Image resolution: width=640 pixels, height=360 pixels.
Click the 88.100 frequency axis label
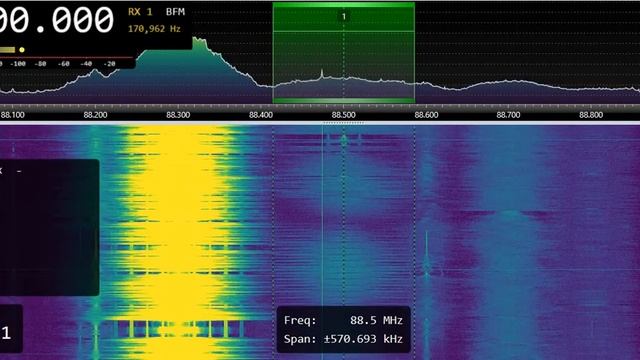pos(13,115)
